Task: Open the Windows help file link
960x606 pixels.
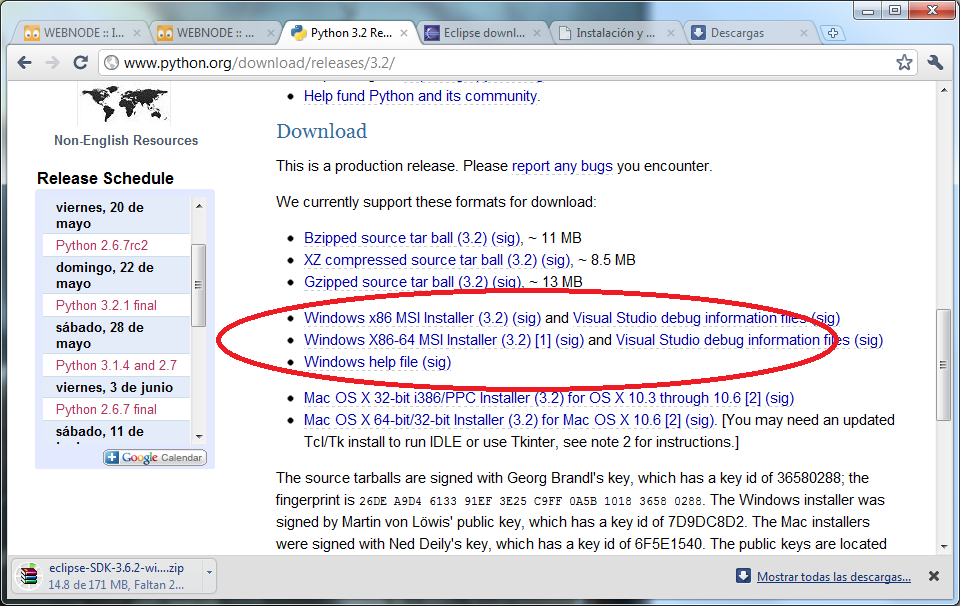Action: (361, 362)
